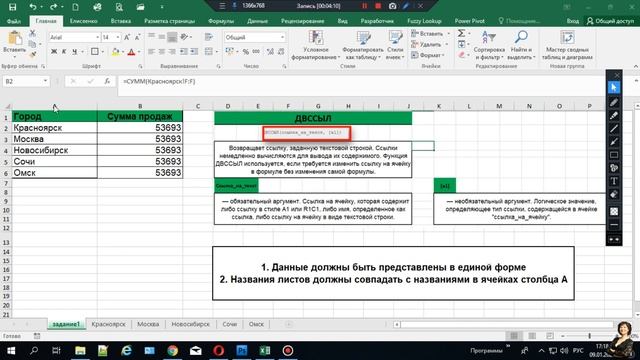Open Найти и выделить menu

tap(521, 45)
